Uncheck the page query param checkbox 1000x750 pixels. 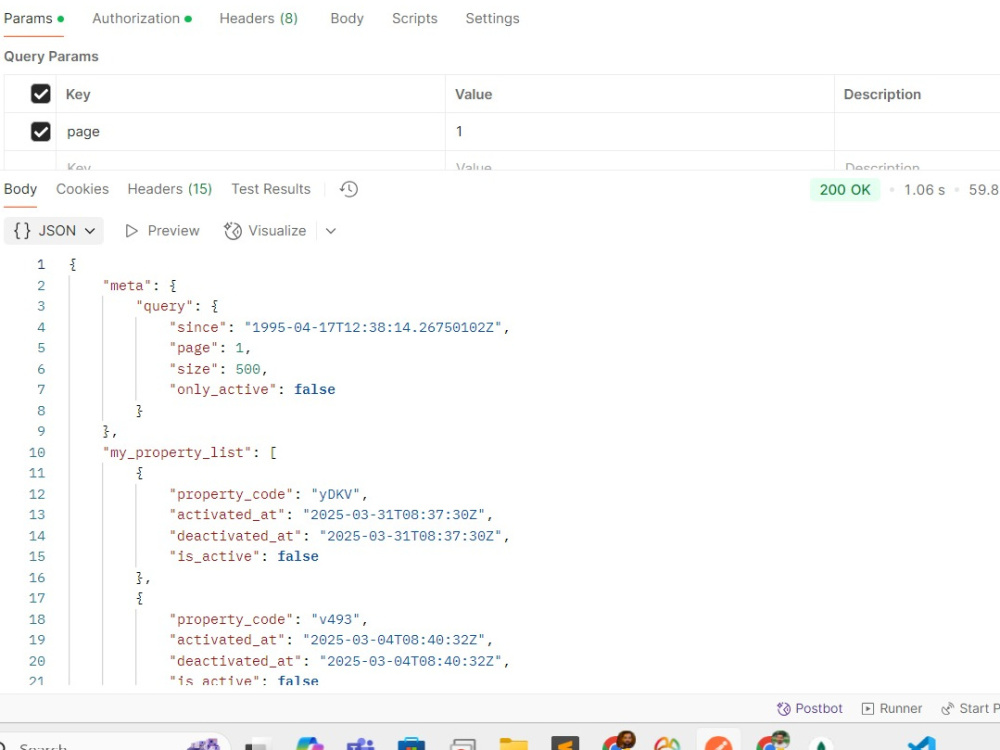pyautogui.click(x=41, y=131)
